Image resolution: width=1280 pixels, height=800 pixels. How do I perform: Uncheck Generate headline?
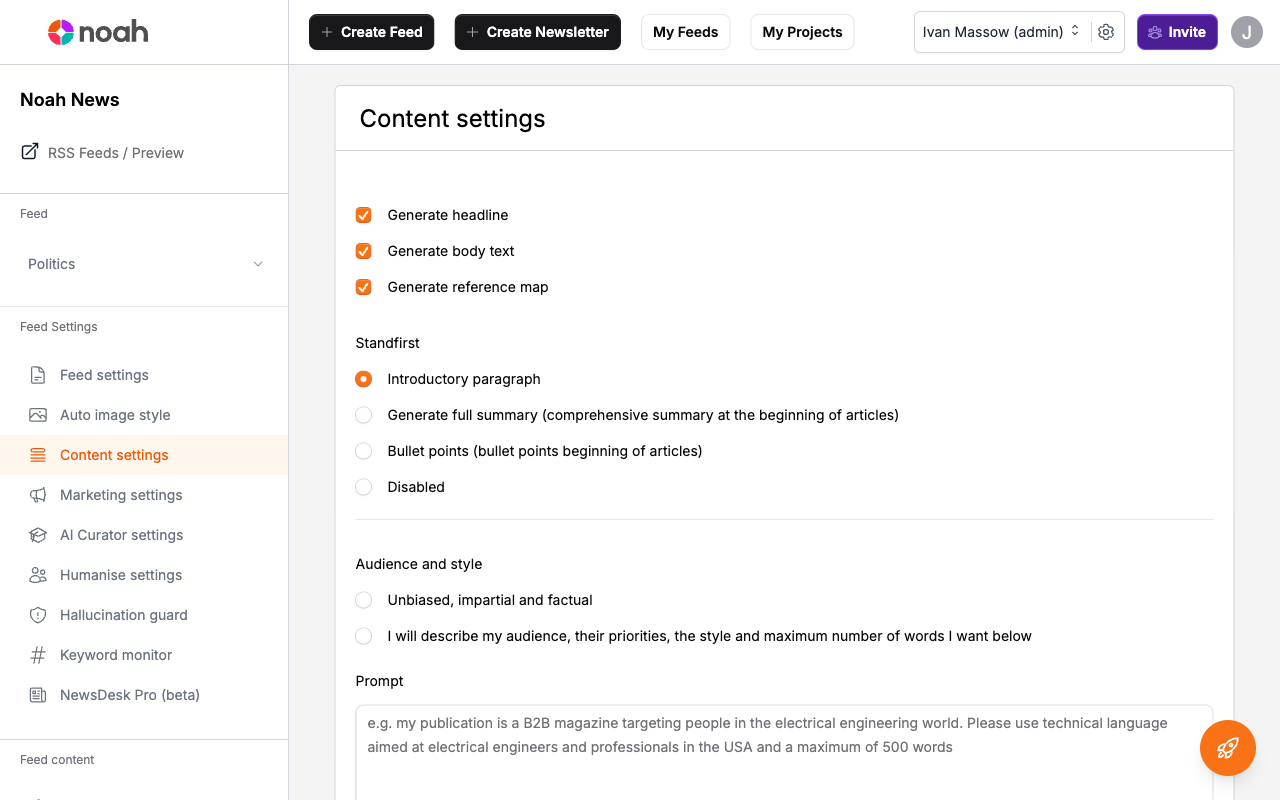[x=363, y=215]
